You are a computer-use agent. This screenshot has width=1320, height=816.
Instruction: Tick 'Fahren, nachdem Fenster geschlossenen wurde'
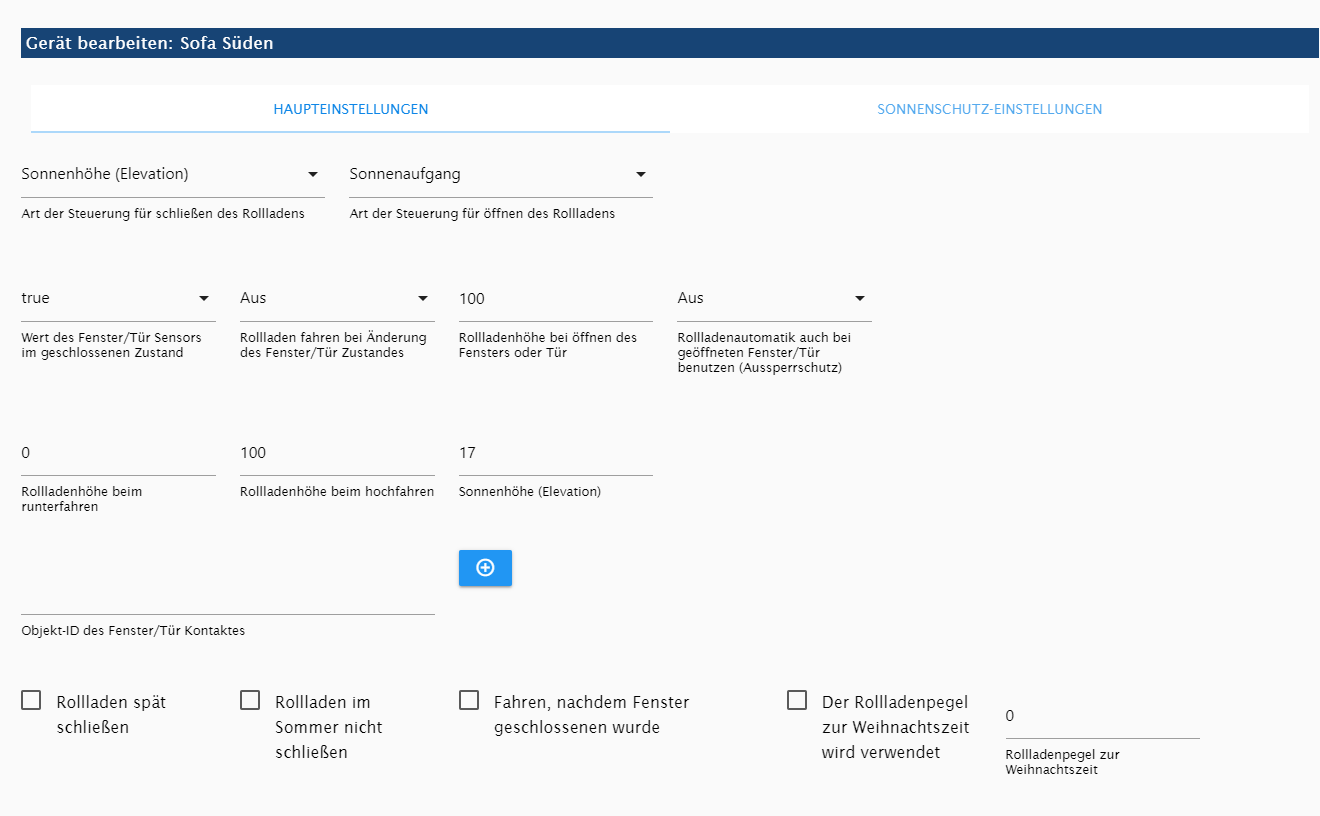(469, 701)
